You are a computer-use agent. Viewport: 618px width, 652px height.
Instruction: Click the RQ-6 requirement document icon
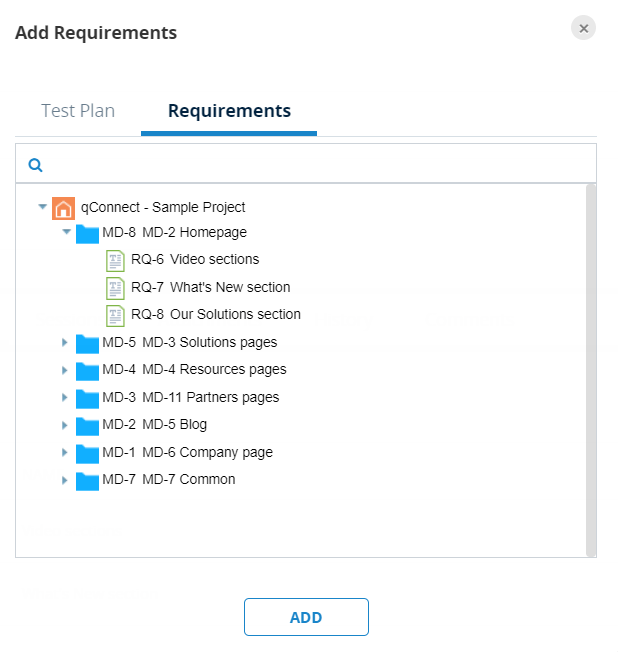pos(116,260)
